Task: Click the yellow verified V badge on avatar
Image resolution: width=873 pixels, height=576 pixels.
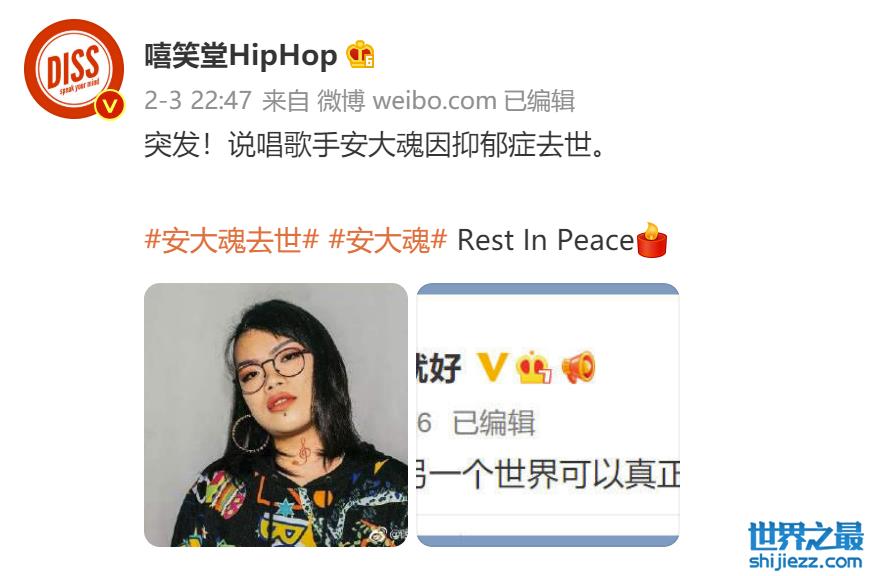Action: click(x=110, y=105)
